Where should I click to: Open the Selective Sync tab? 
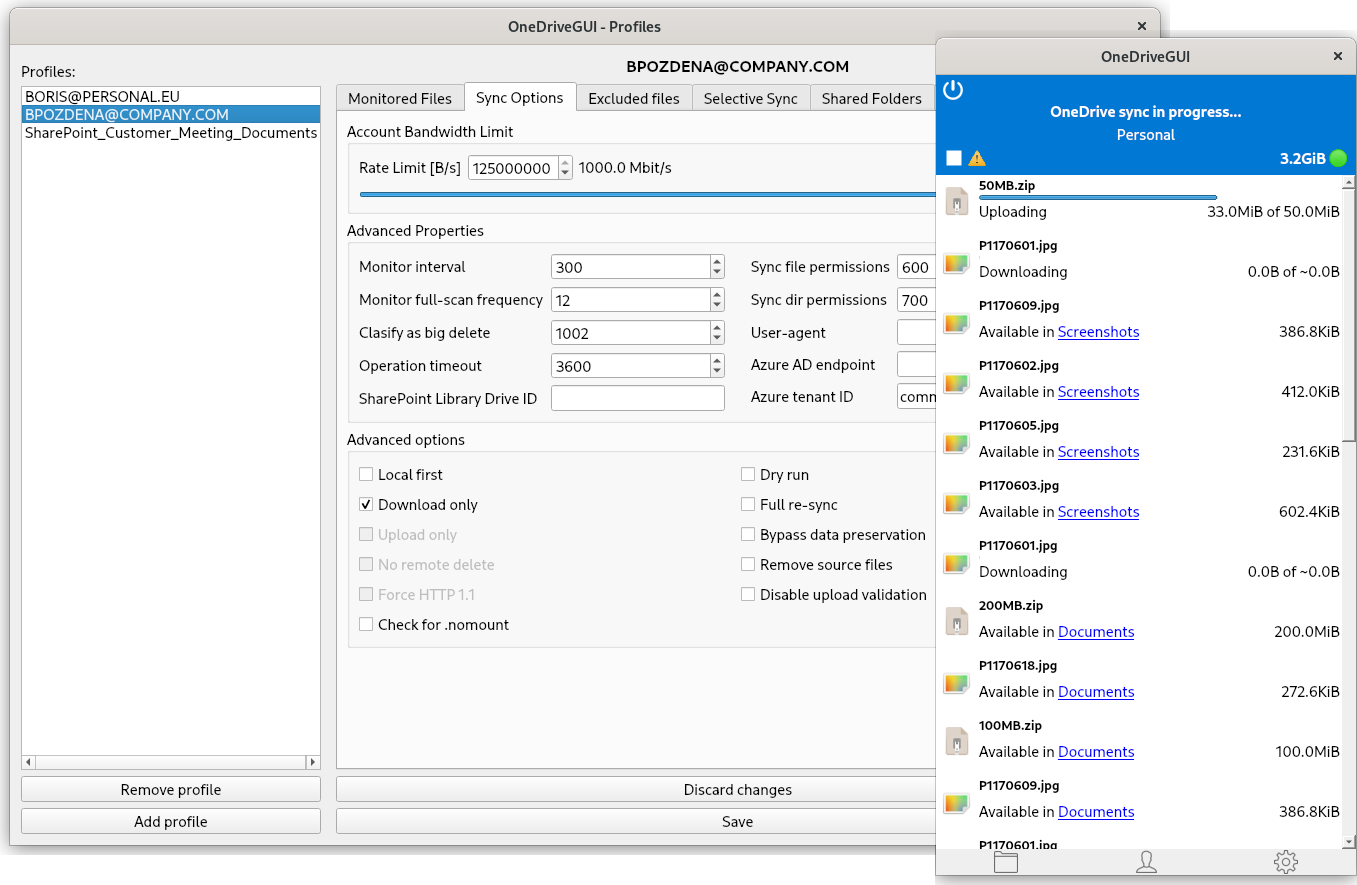751,98
